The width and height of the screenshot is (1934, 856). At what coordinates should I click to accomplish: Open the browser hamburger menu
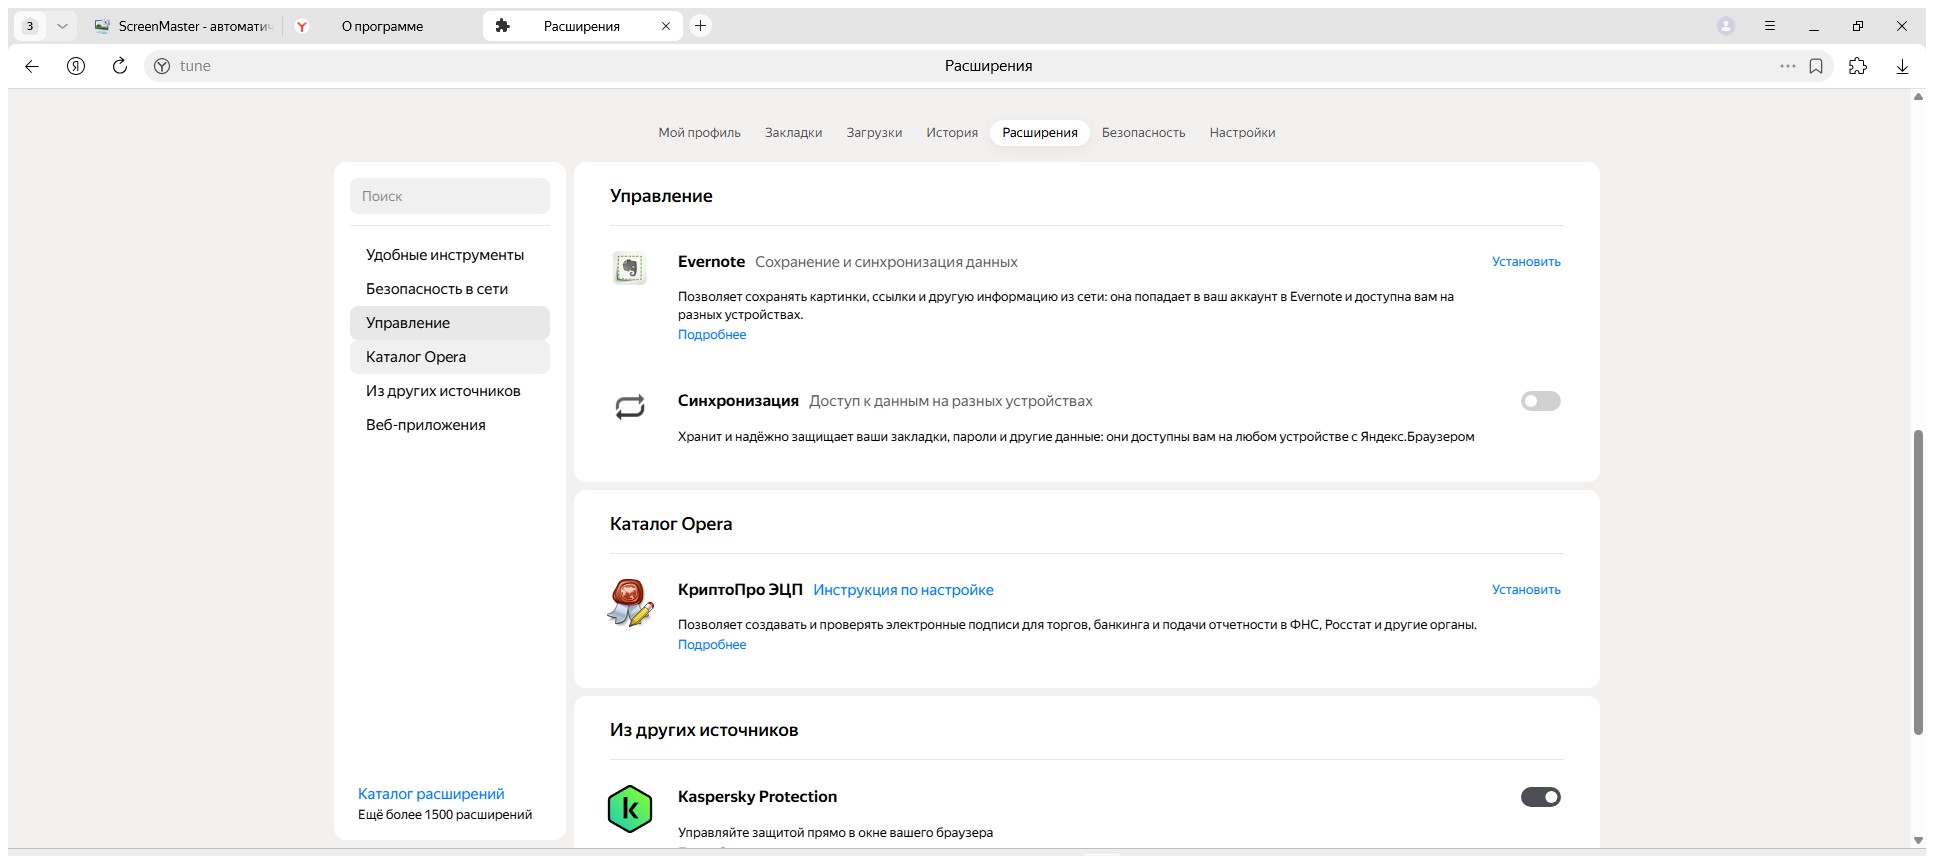1770,26
